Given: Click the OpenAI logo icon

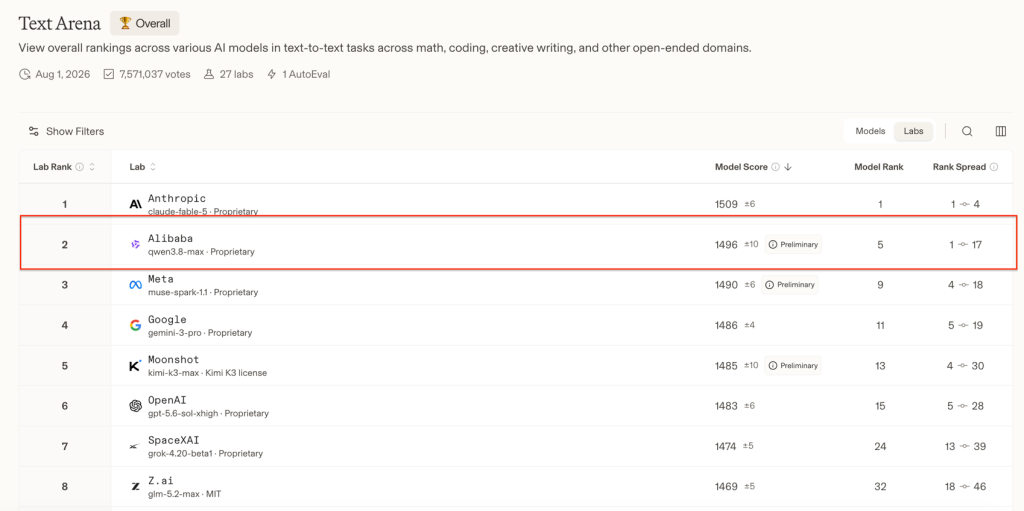Looking at the screenshot, I should tap(135, 406).
